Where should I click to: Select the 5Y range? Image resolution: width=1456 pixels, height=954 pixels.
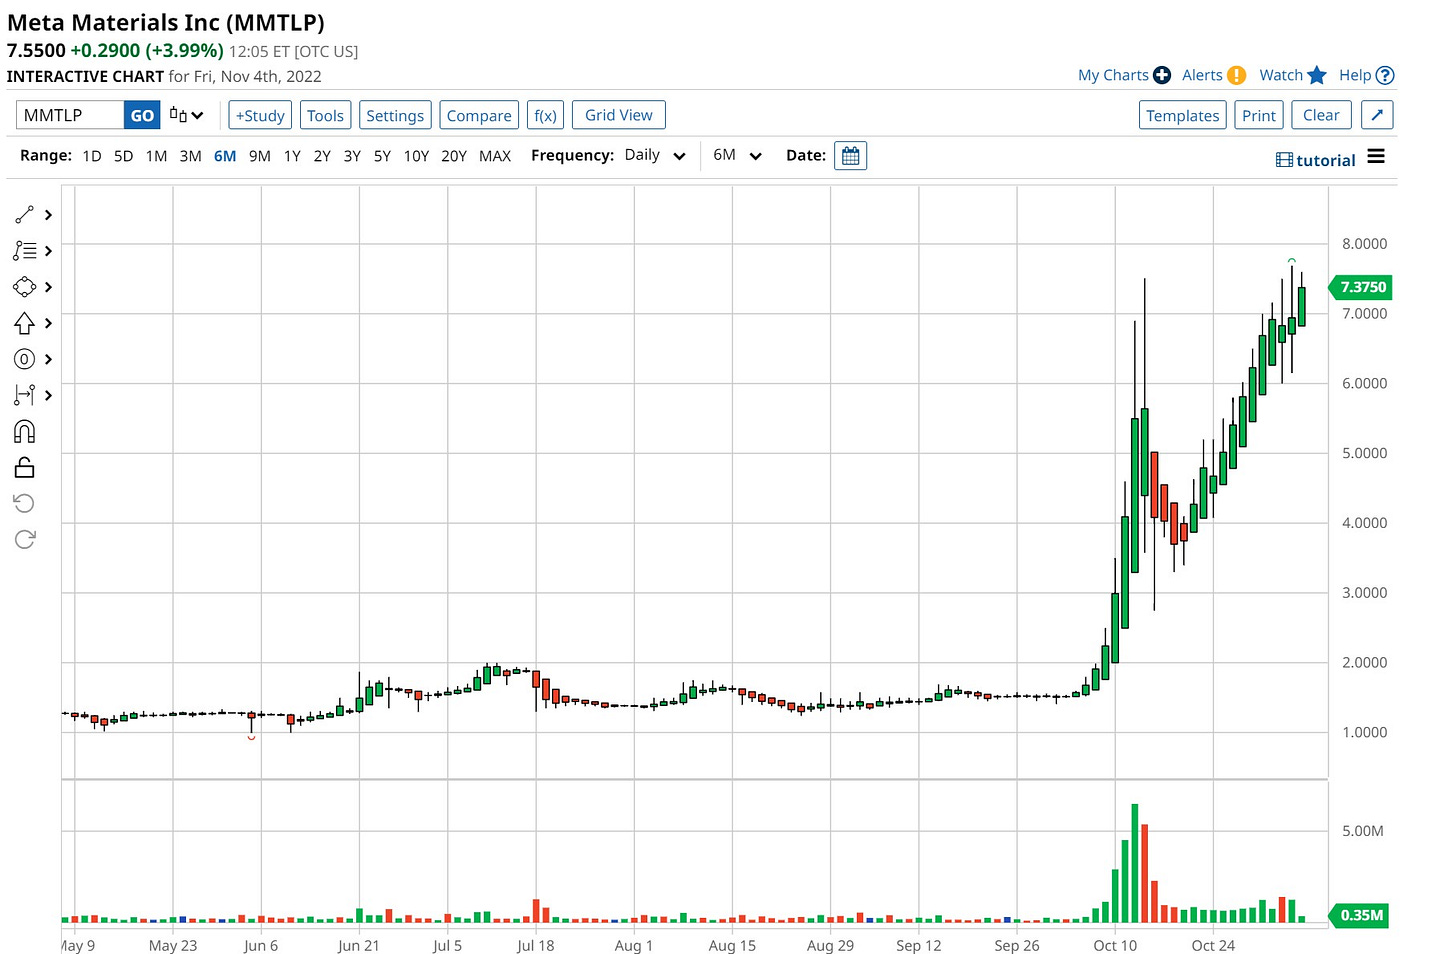coord(382,156)
